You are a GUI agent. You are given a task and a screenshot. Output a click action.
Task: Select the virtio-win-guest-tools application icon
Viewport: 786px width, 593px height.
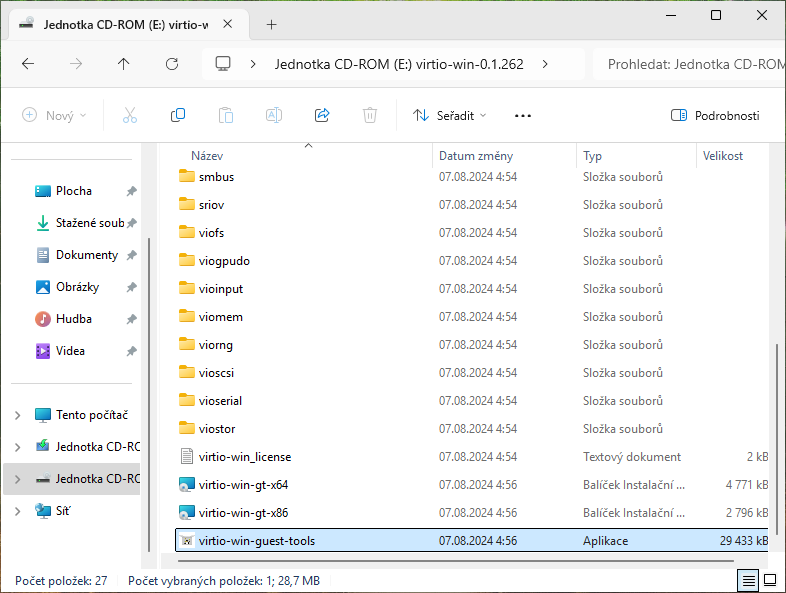point(187,540)
